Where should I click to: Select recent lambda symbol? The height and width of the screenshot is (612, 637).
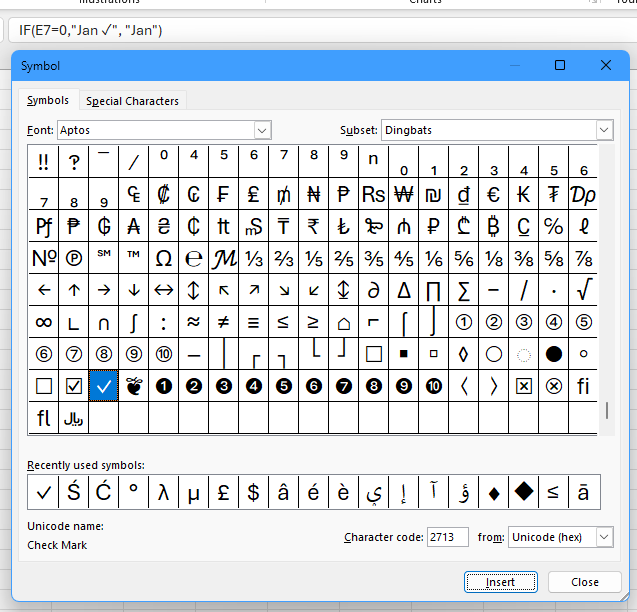click(x=164, y=492)
